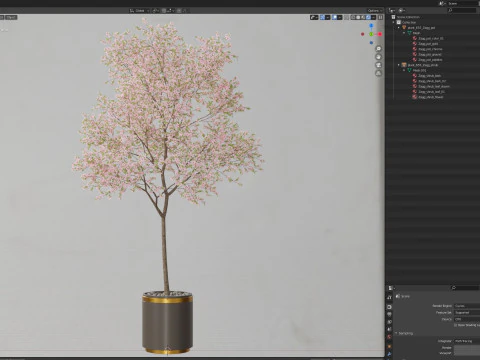Collapse the pot's Mesh data entry
The height and width of the screenshot is (360, 480).
coord(404,33)
